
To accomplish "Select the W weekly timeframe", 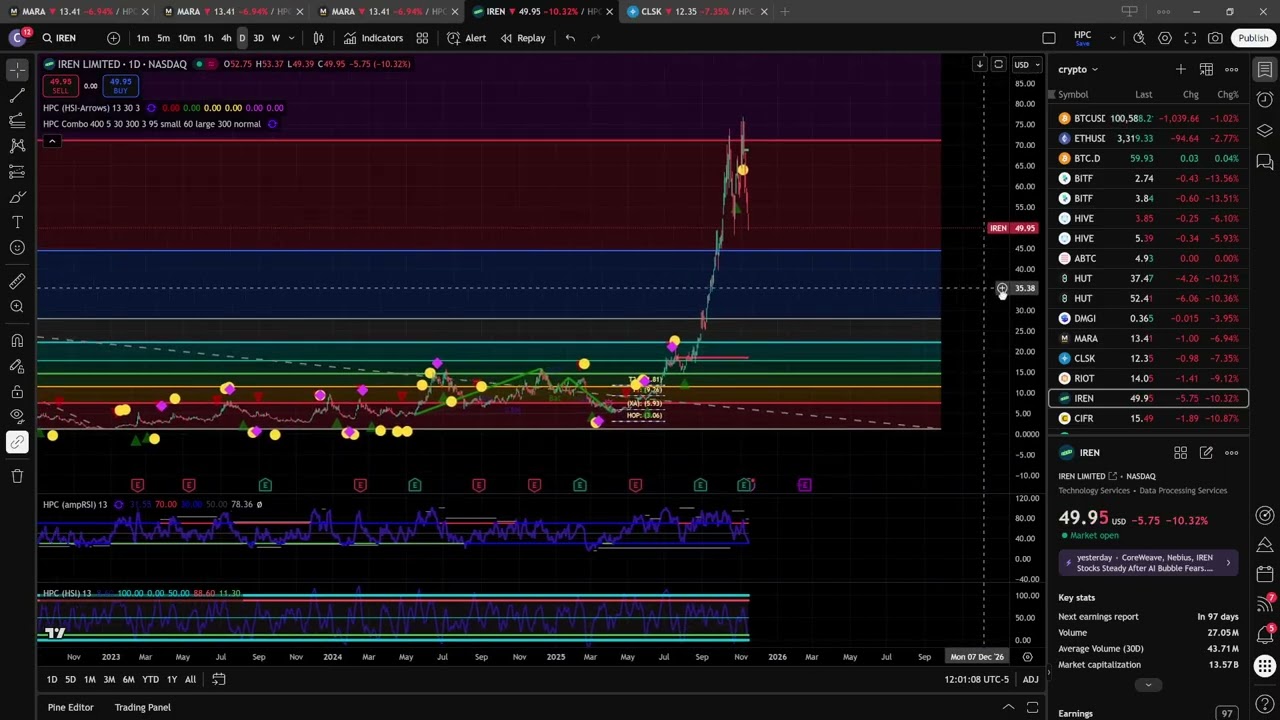I will point(276,38).
